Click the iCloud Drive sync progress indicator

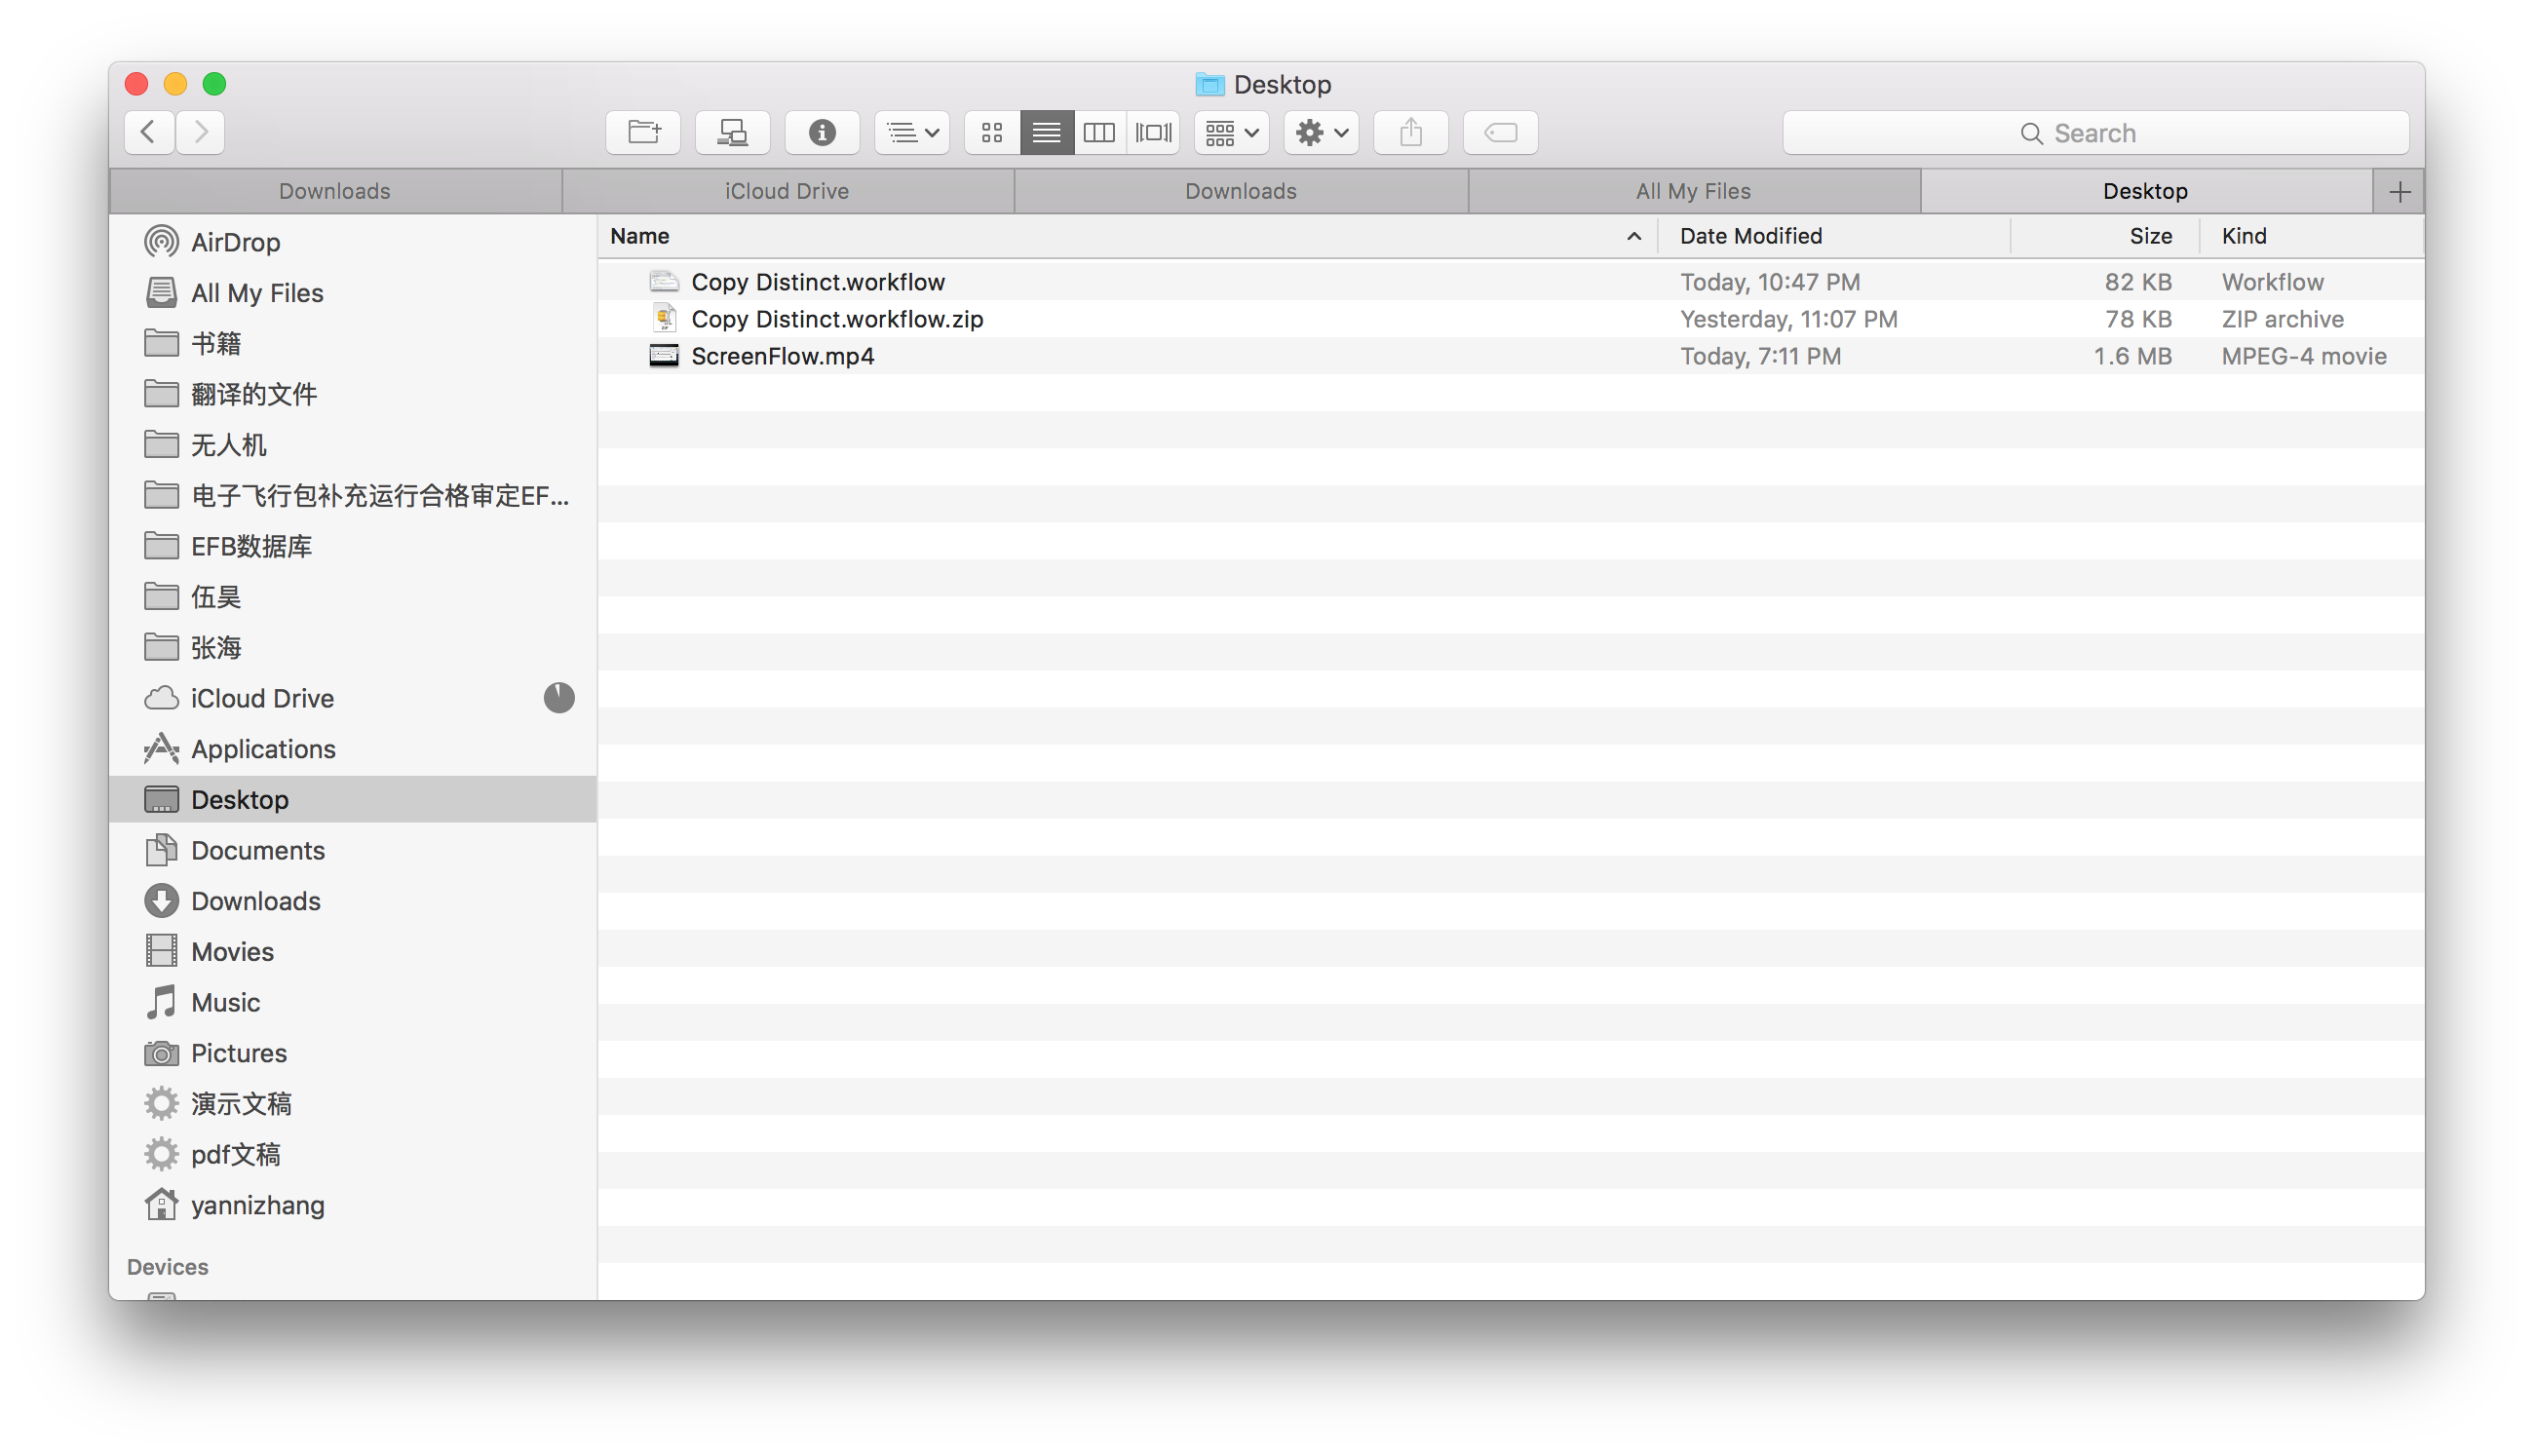559,698
